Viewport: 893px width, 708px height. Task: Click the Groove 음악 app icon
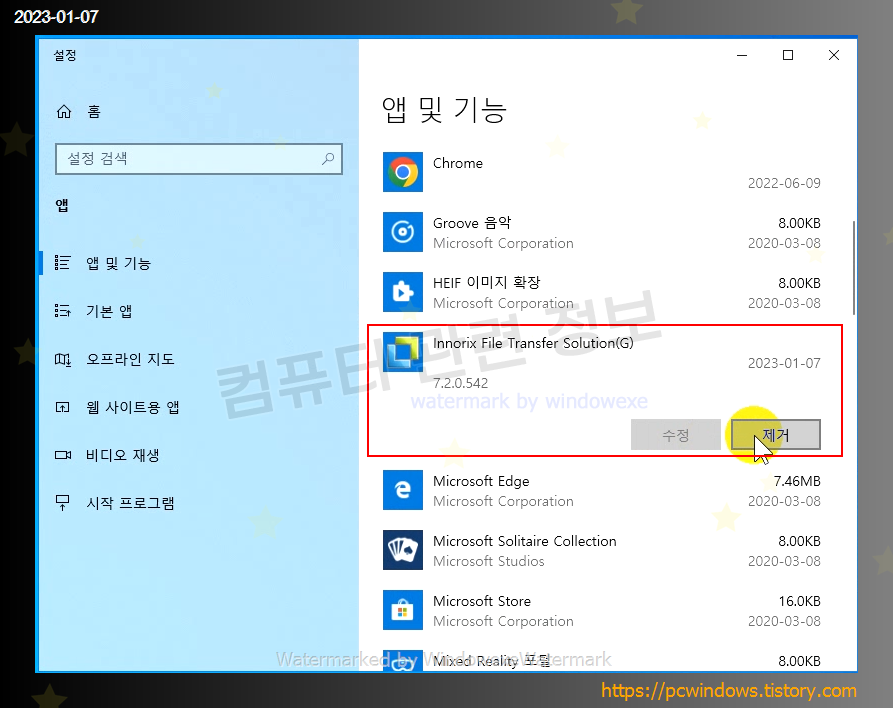pos(403,232)
